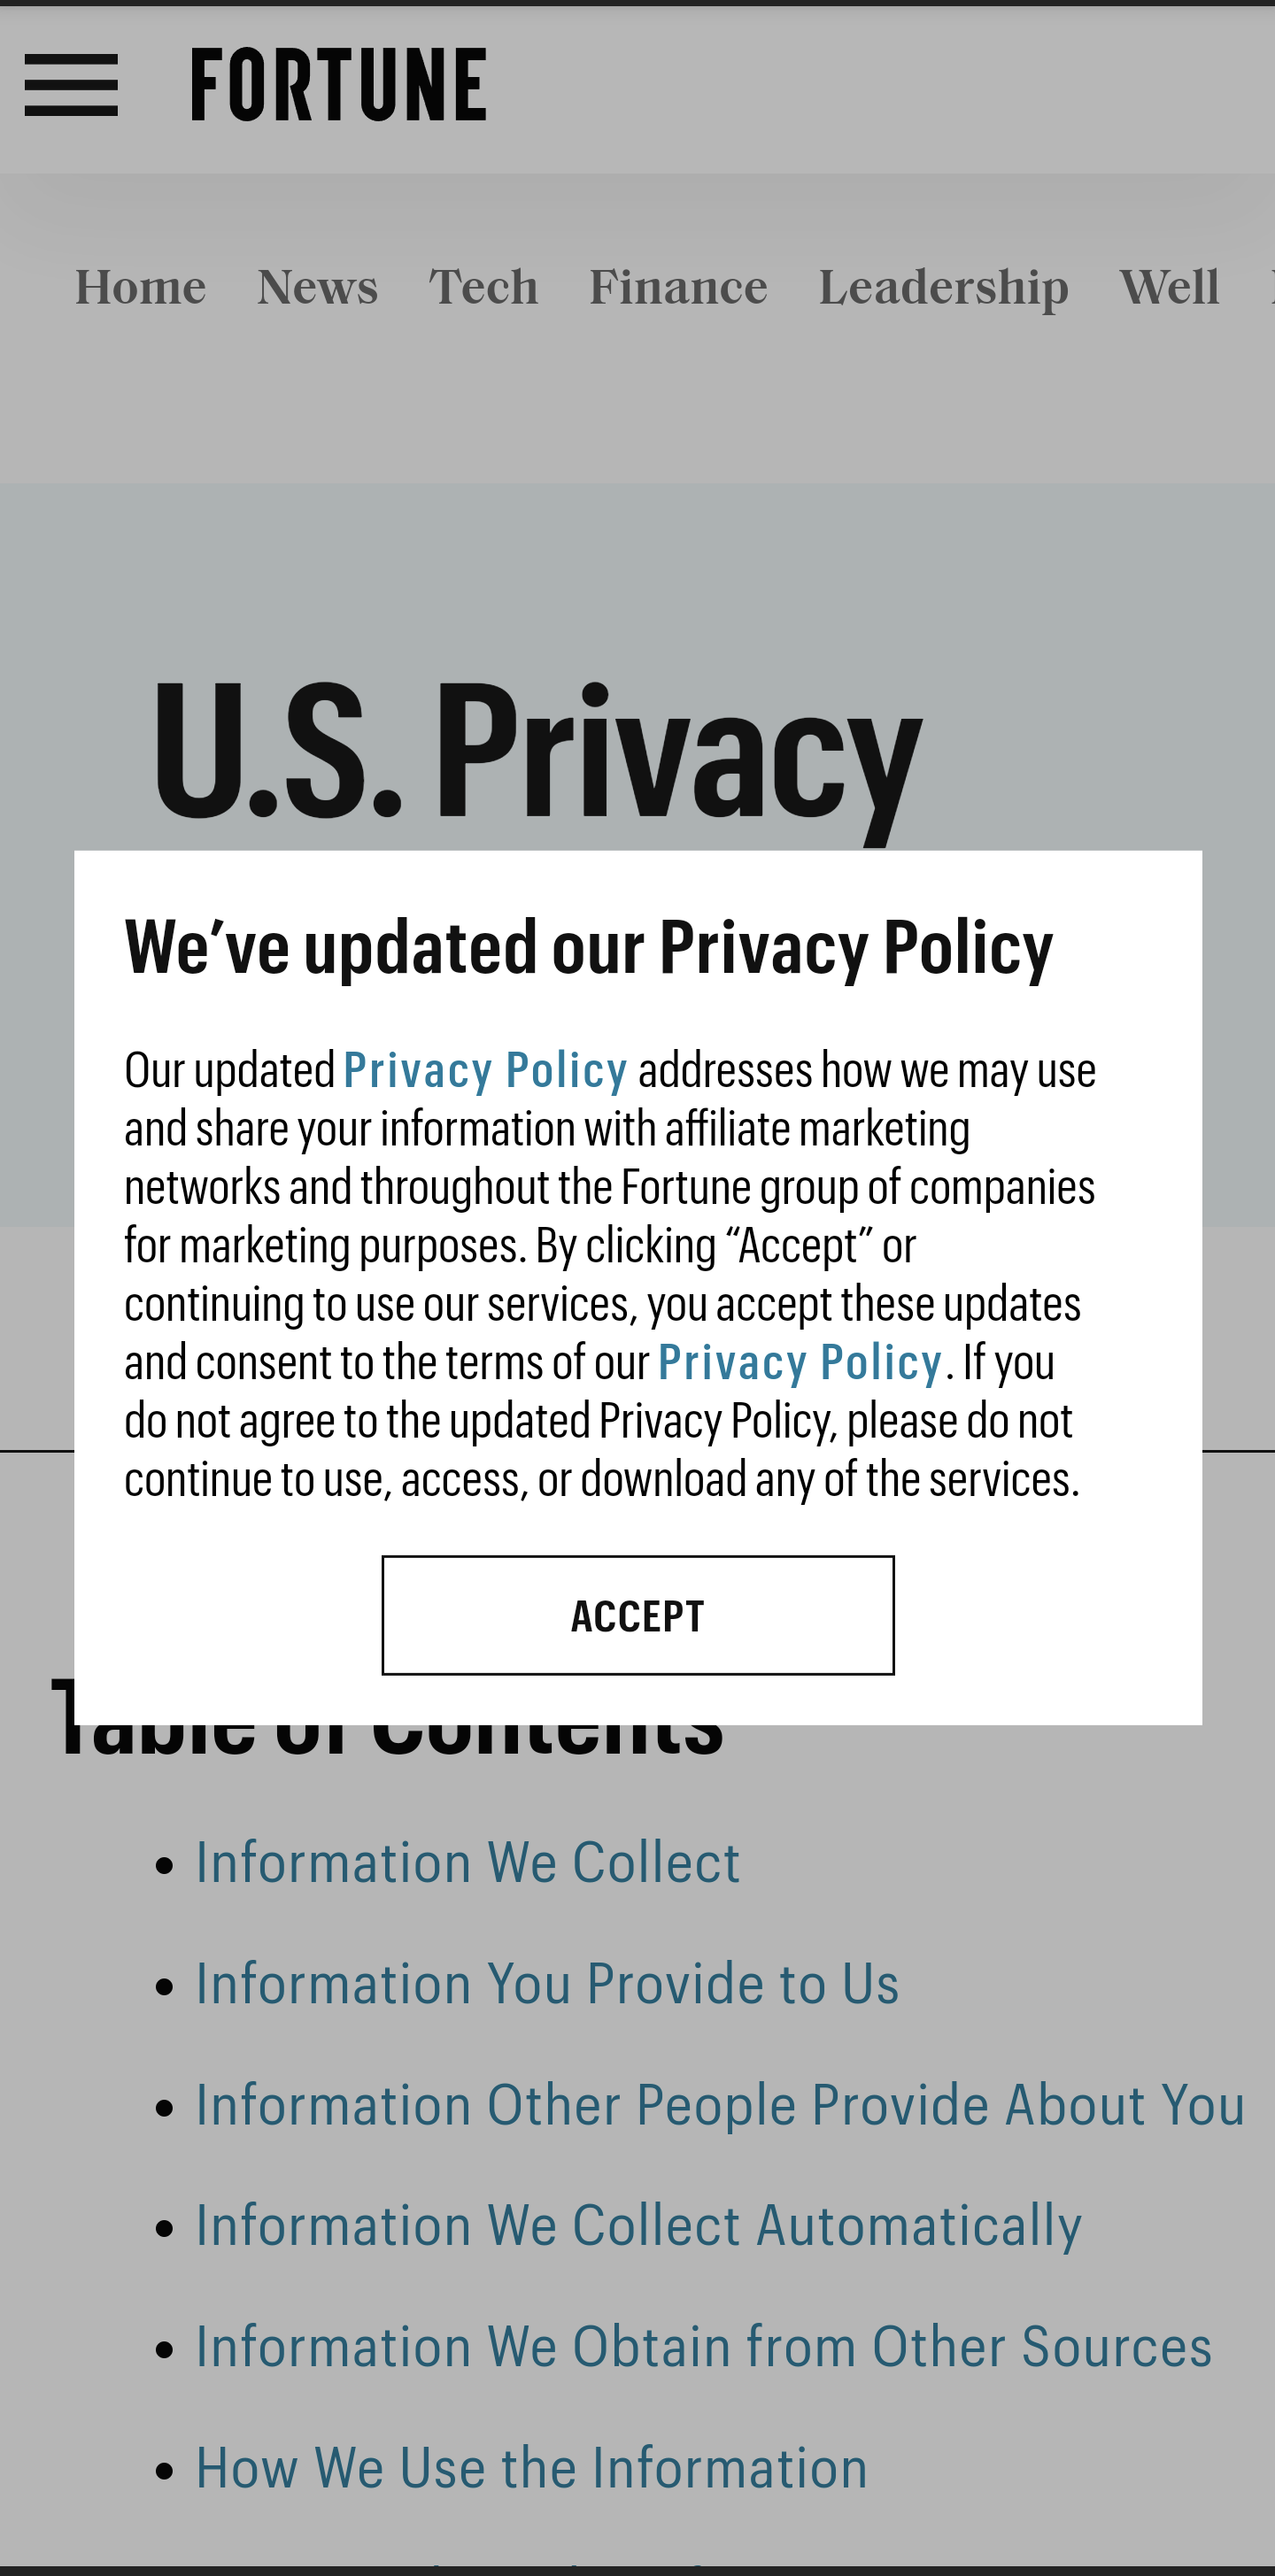
Task: Open Information You Provide to Us
Action: click(547, 1984)
